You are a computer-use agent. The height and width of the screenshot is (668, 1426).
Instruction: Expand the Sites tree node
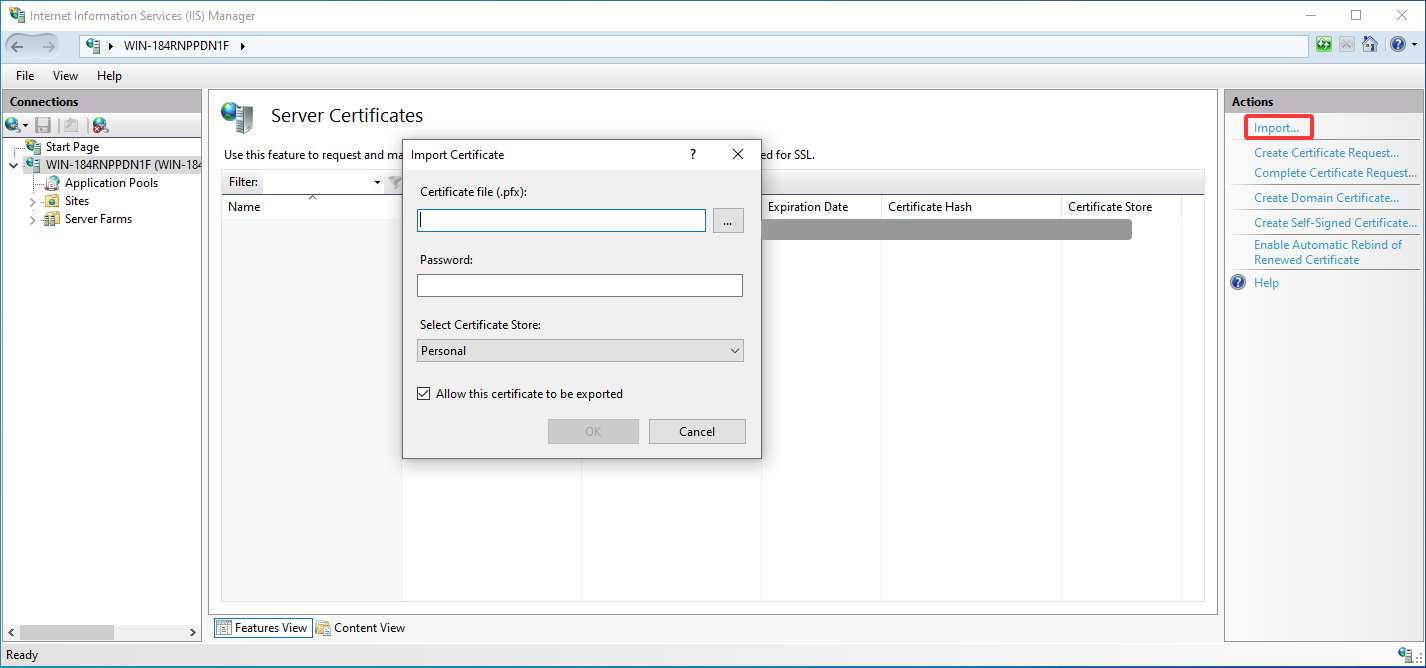point(33,201)
